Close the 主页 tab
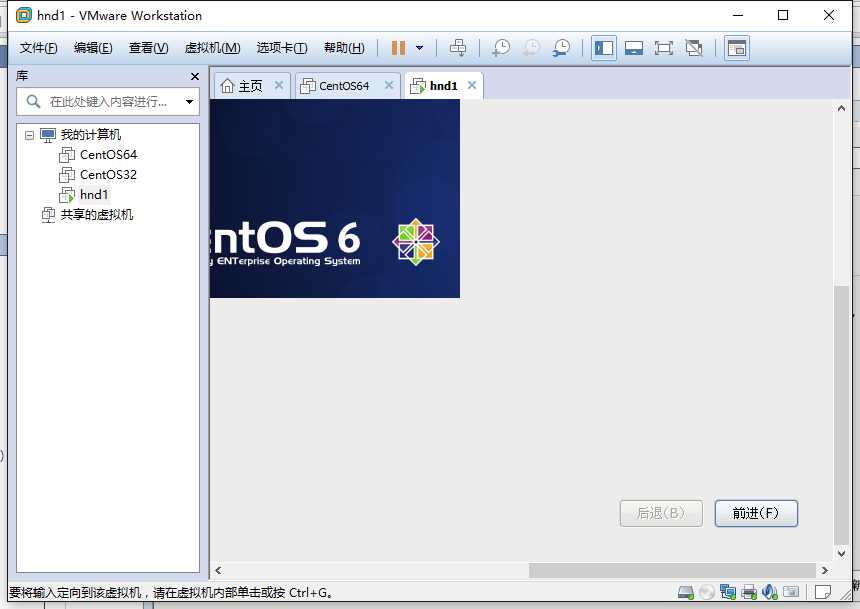Image resolution: width=860 pixels, height=609 pixels. coord(279,85)
